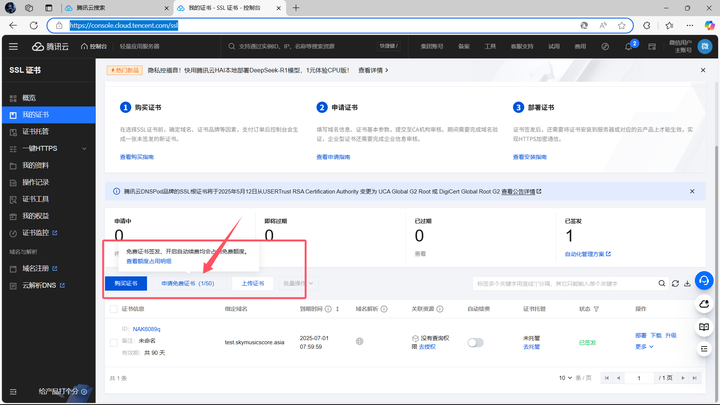
Task: Open the 查看购买指南 link
Action: [x=137, y=157]
